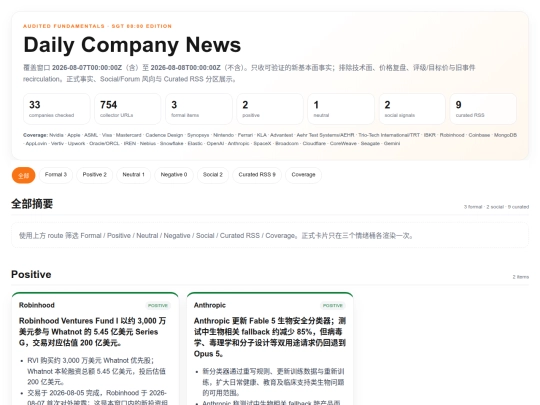Click the route filter hint box

tap(270, 236)
